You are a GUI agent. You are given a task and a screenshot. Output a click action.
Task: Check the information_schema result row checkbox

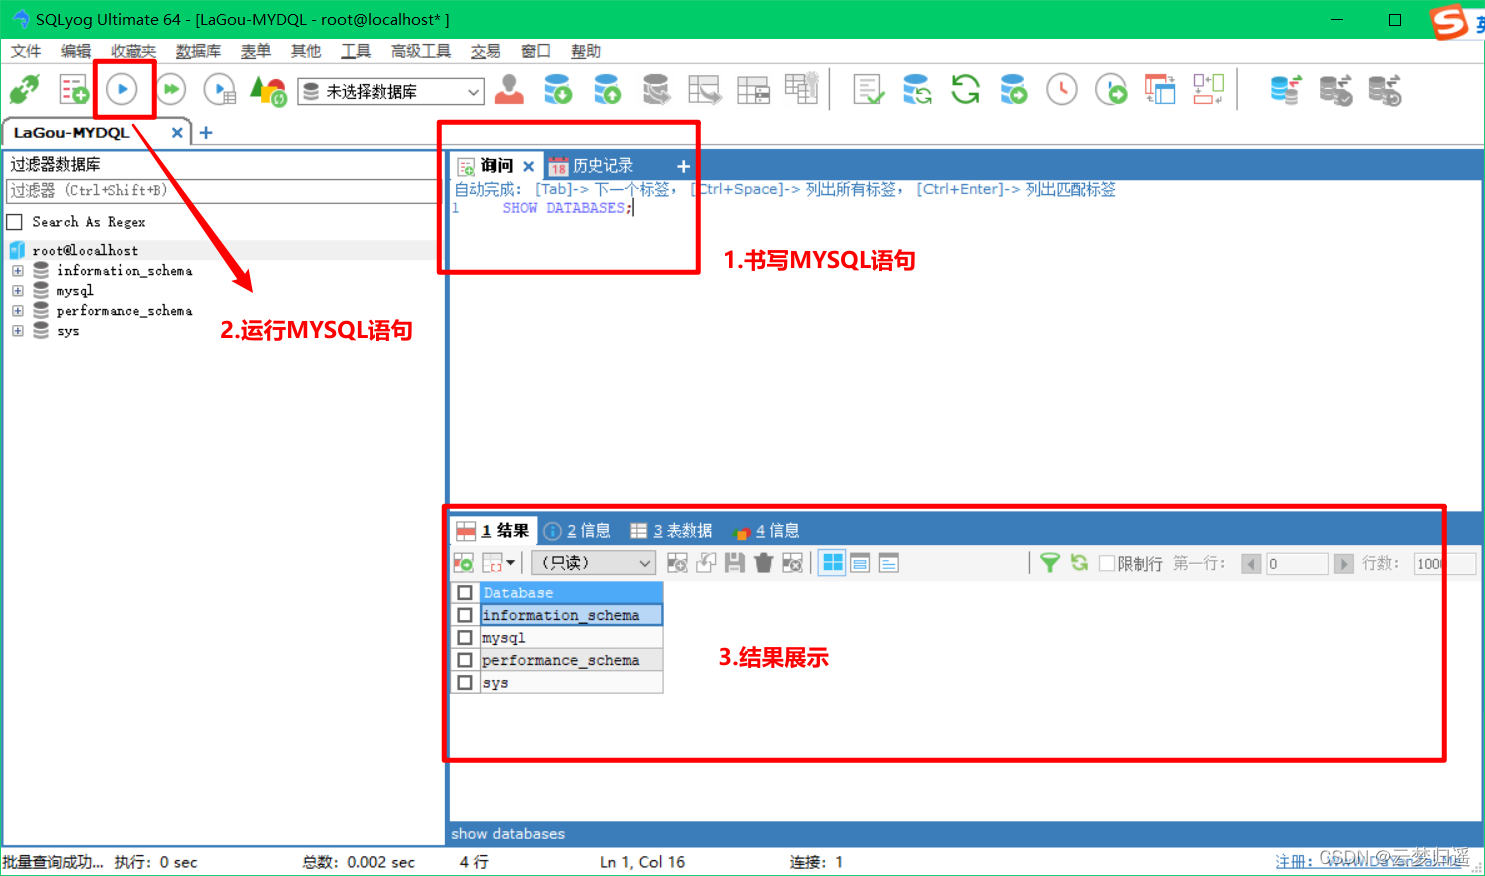465,615
